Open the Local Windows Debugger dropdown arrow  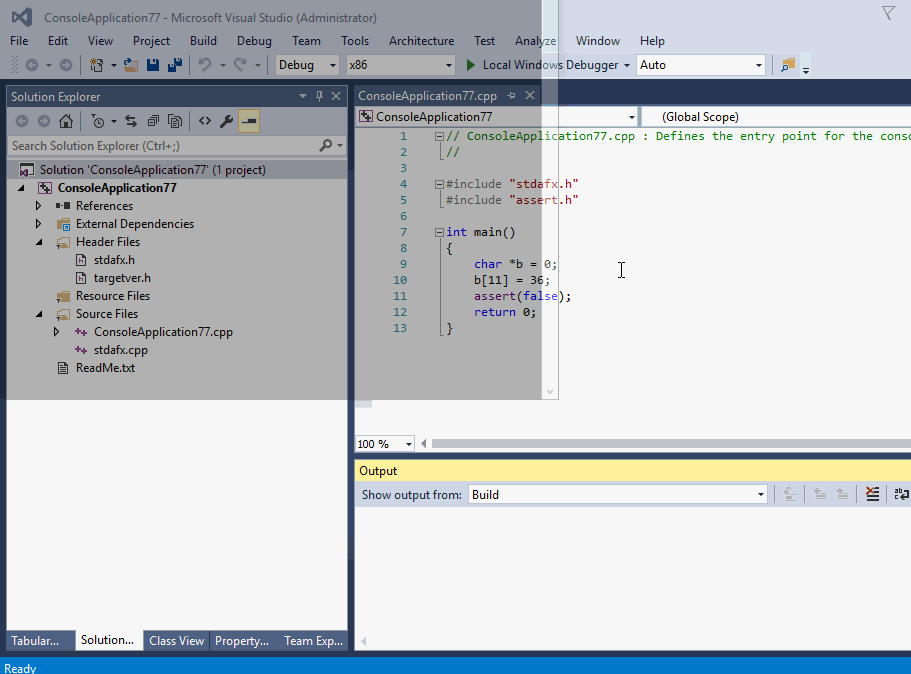(627, 65)
